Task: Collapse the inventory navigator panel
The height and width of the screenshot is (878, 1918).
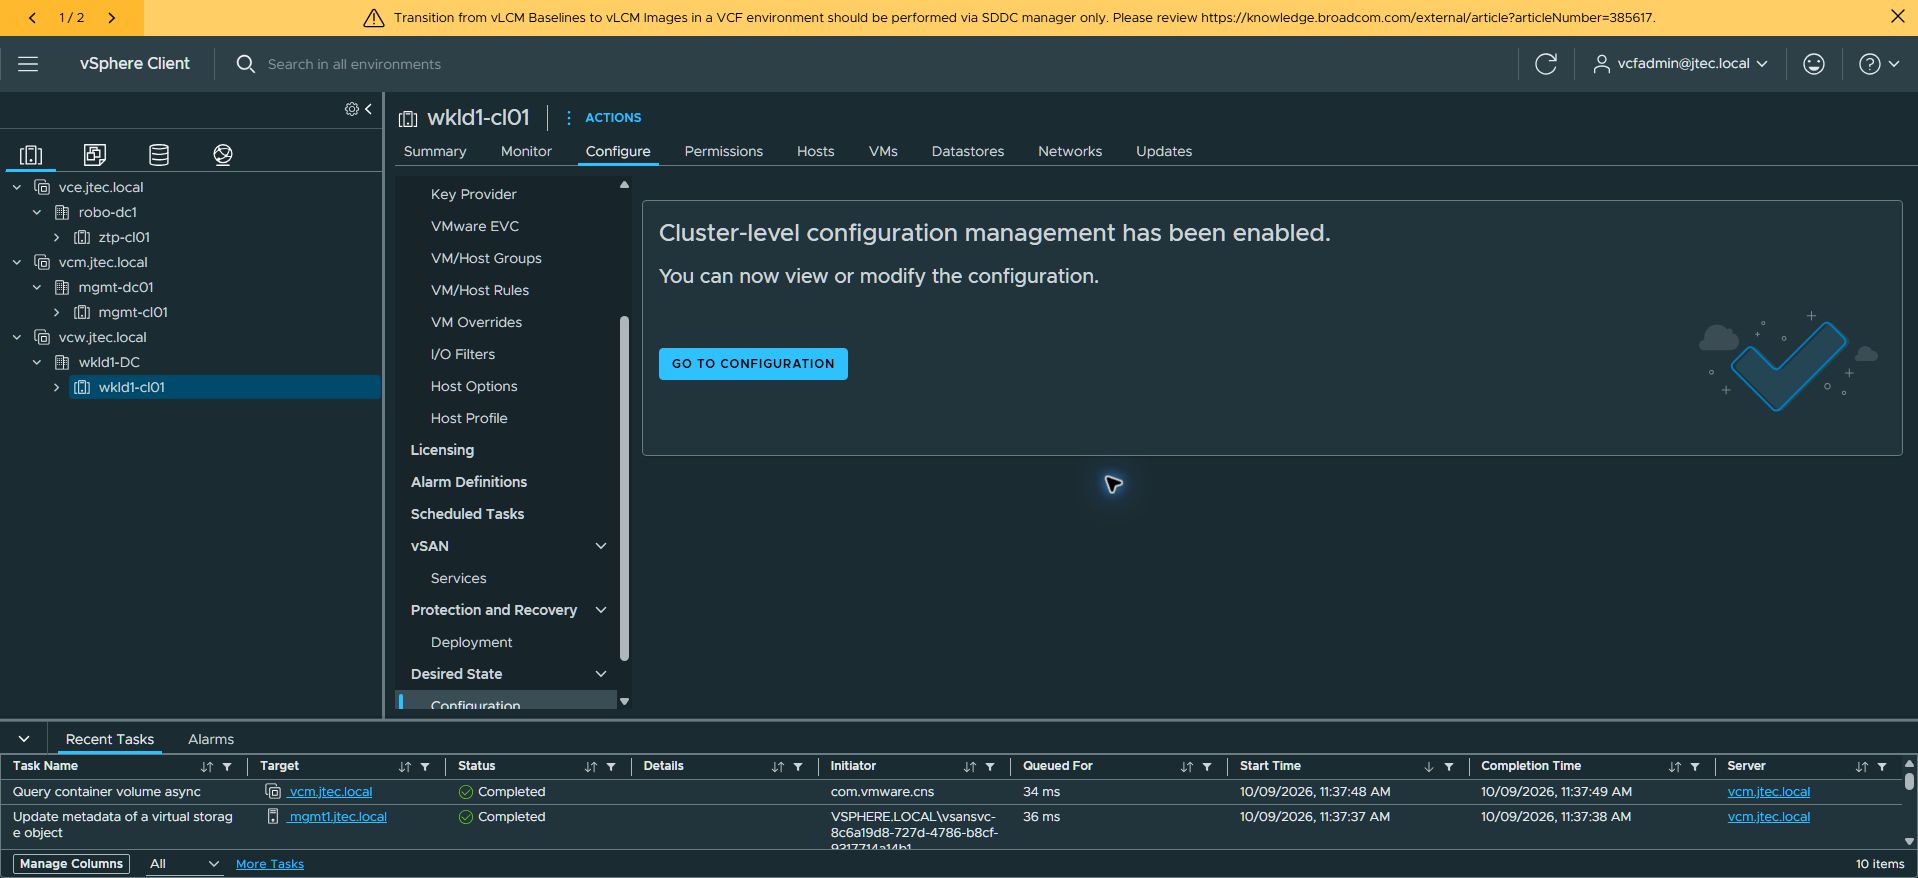Action: point(368,109)
